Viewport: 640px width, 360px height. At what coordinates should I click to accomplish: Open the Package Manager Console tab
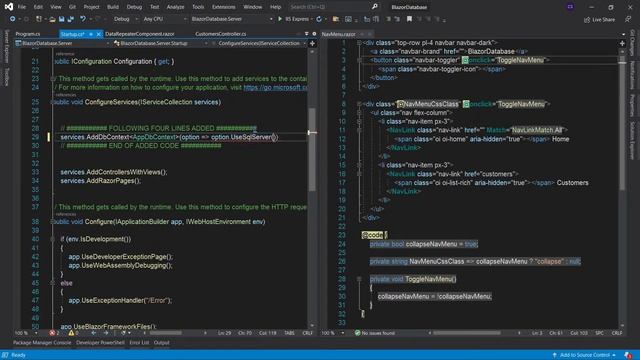coord(42,343)
